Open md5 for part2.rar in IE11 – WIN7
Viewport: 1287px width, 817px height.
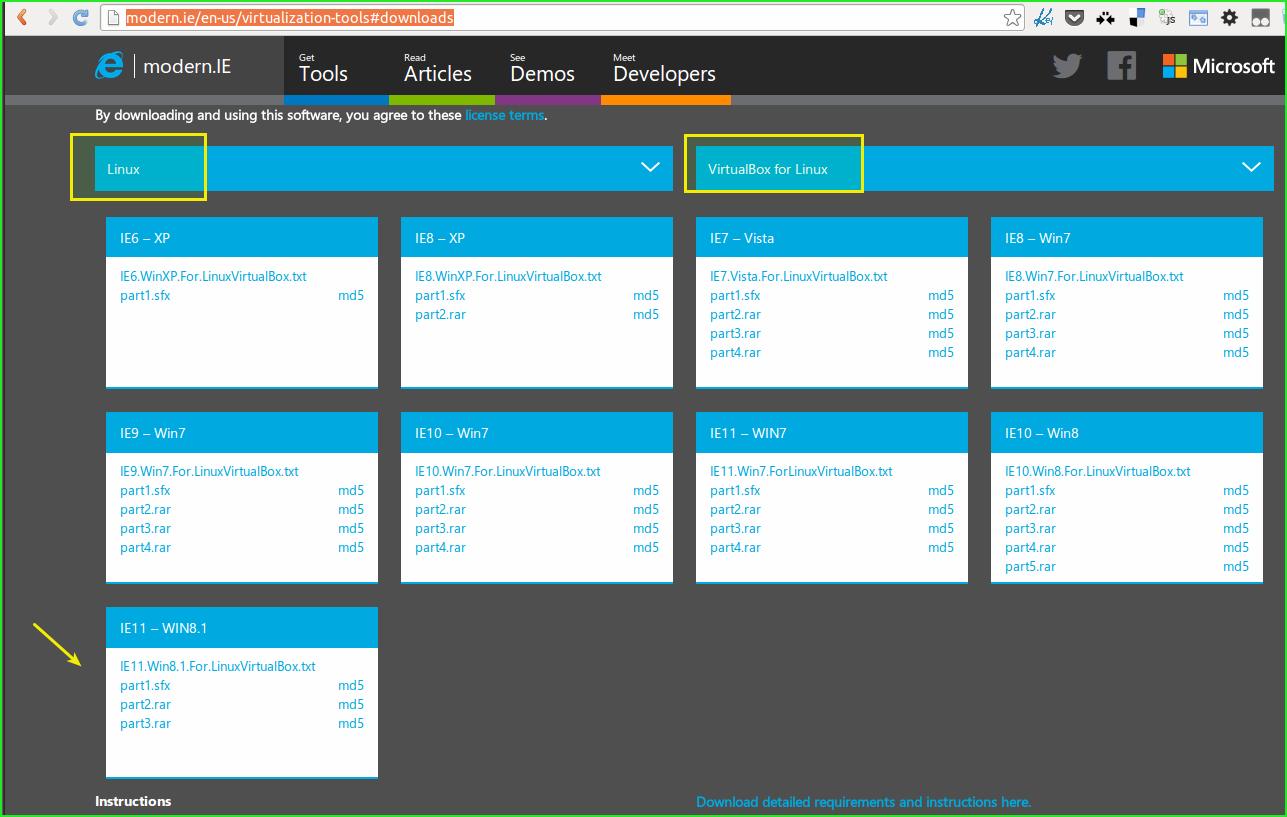pyautogui.click(x=941, y=509)
